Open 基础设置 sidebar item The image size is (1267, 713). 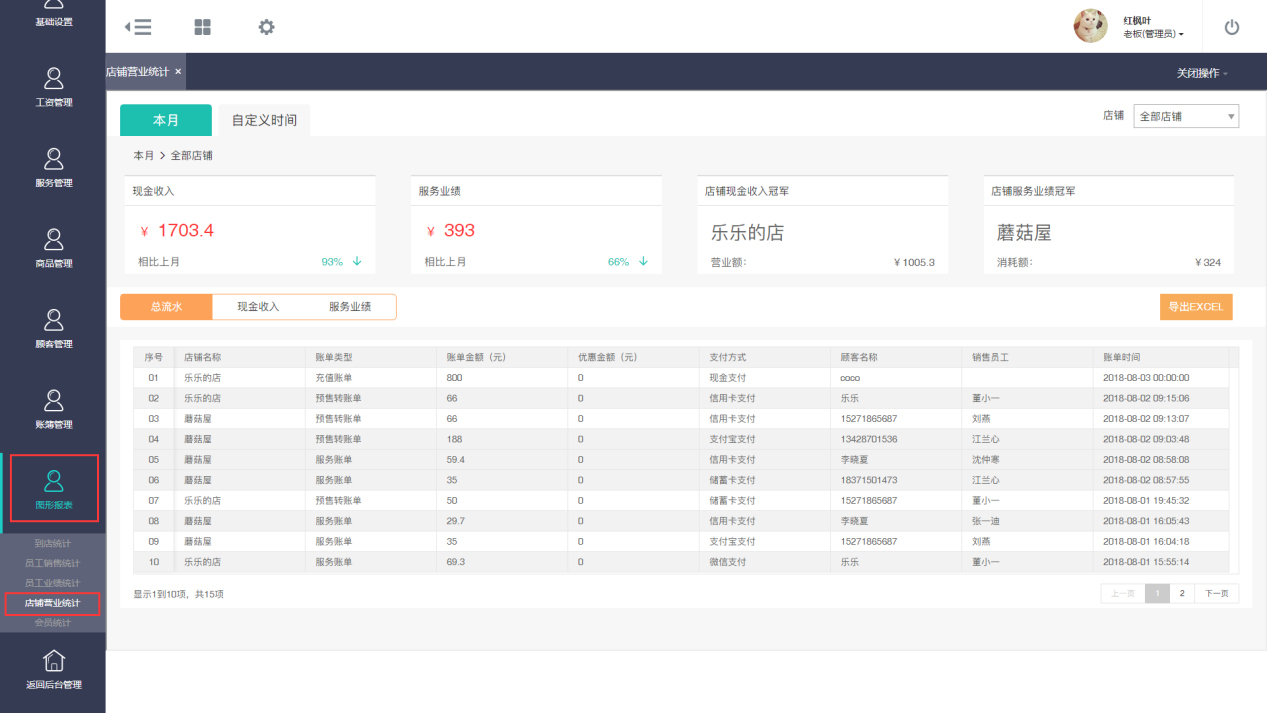[54, 14]
